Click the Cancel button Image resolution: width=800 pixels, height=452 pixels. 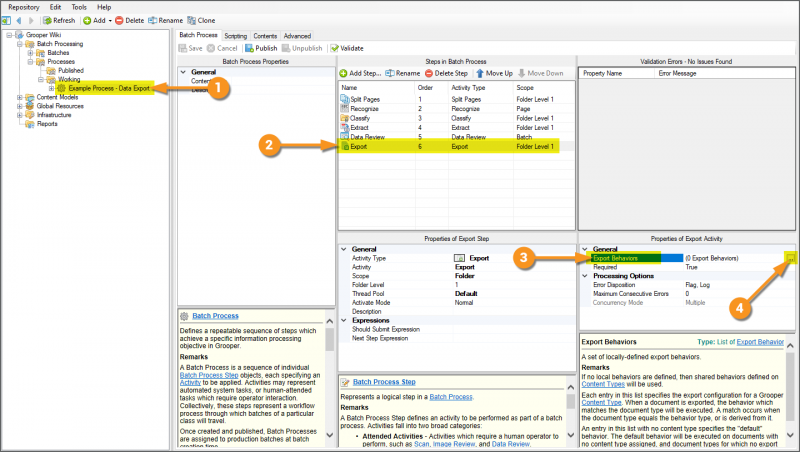point(222,48)
